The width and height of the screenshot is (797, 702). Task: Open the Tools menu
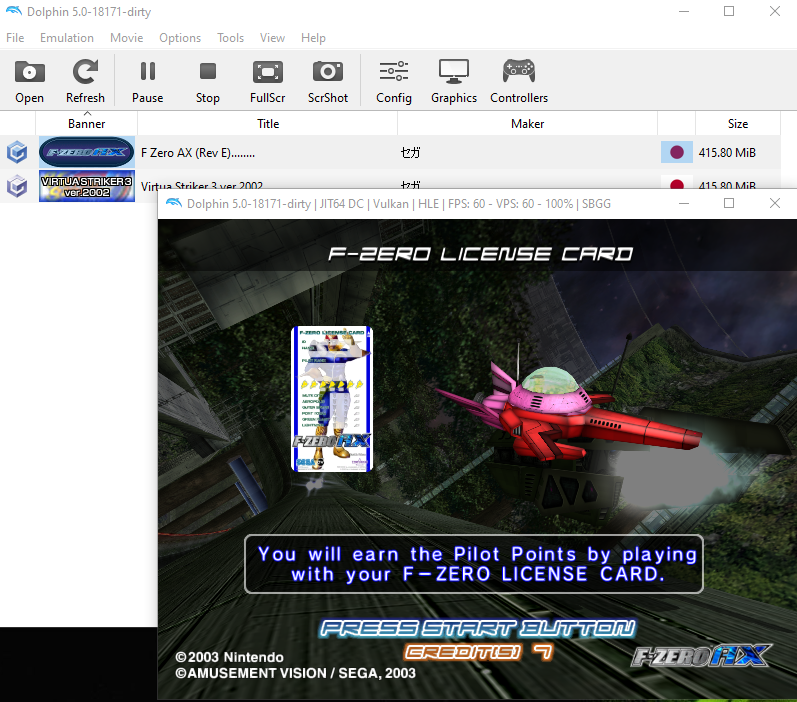(230, 38)
